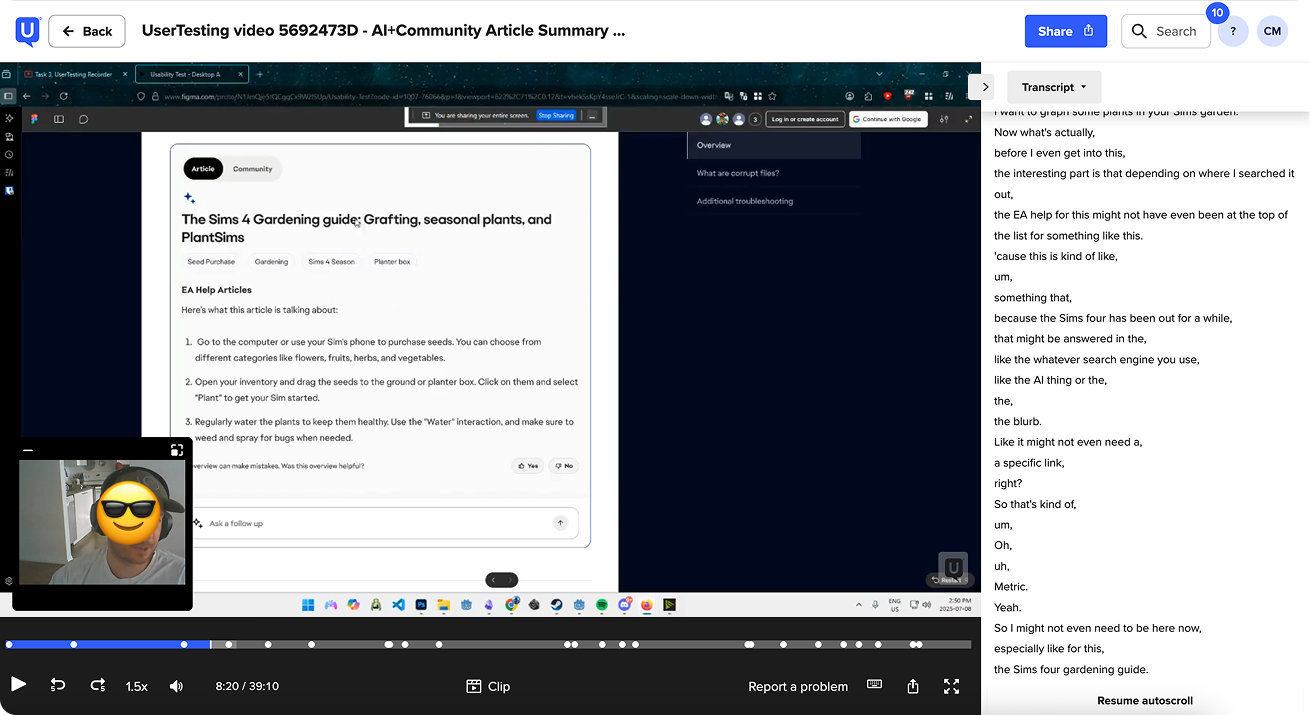Click the Yes thumbs-up feedback button
This screenshot has width=1310, height=715.
527,466
